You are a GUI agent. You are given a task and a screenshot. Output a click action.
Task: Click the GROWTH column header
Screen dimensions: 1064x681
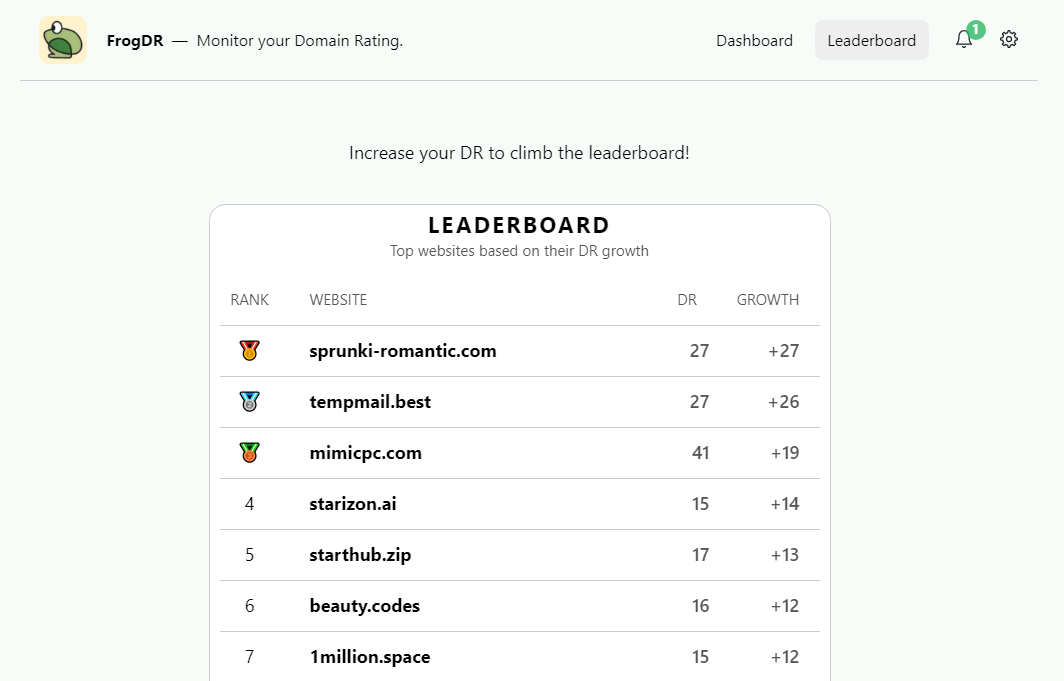pos(768,300)
